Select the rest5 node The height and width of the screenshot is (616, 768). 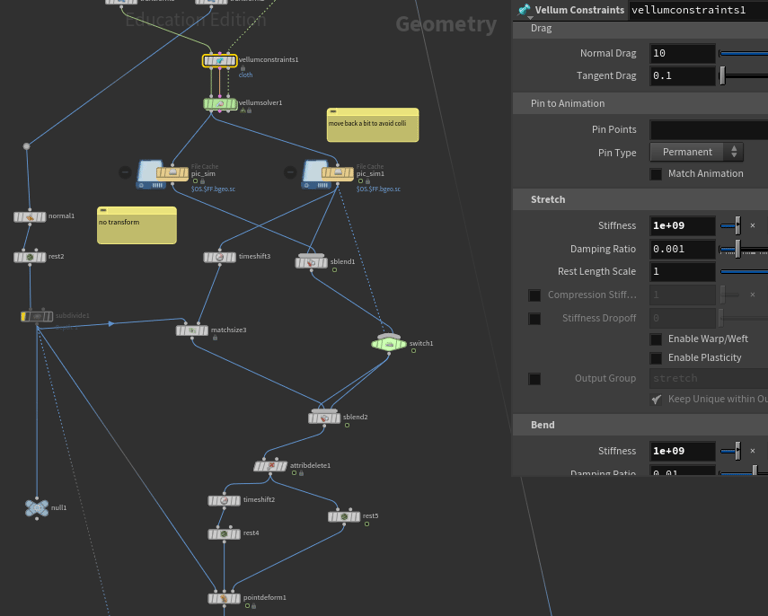[344, 516]
